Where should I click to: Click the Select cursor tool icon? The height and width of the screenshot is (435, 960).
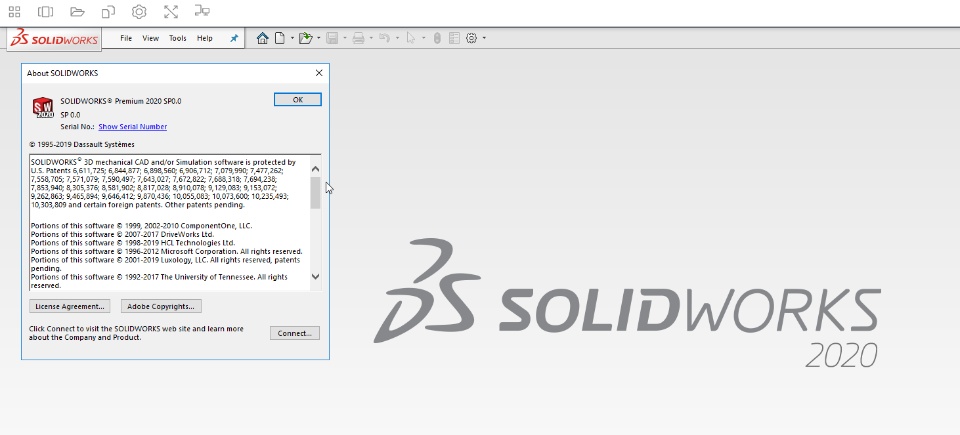coord(410,38)
